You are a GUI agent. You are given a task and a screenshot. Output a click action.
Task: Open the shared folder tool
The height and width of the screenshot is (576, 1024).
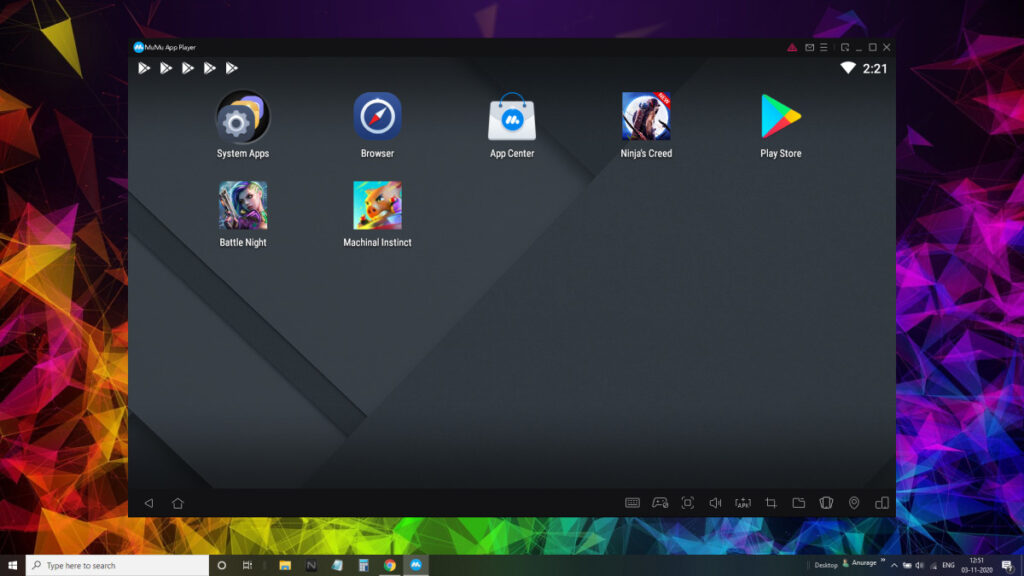(x=798, y=503)
